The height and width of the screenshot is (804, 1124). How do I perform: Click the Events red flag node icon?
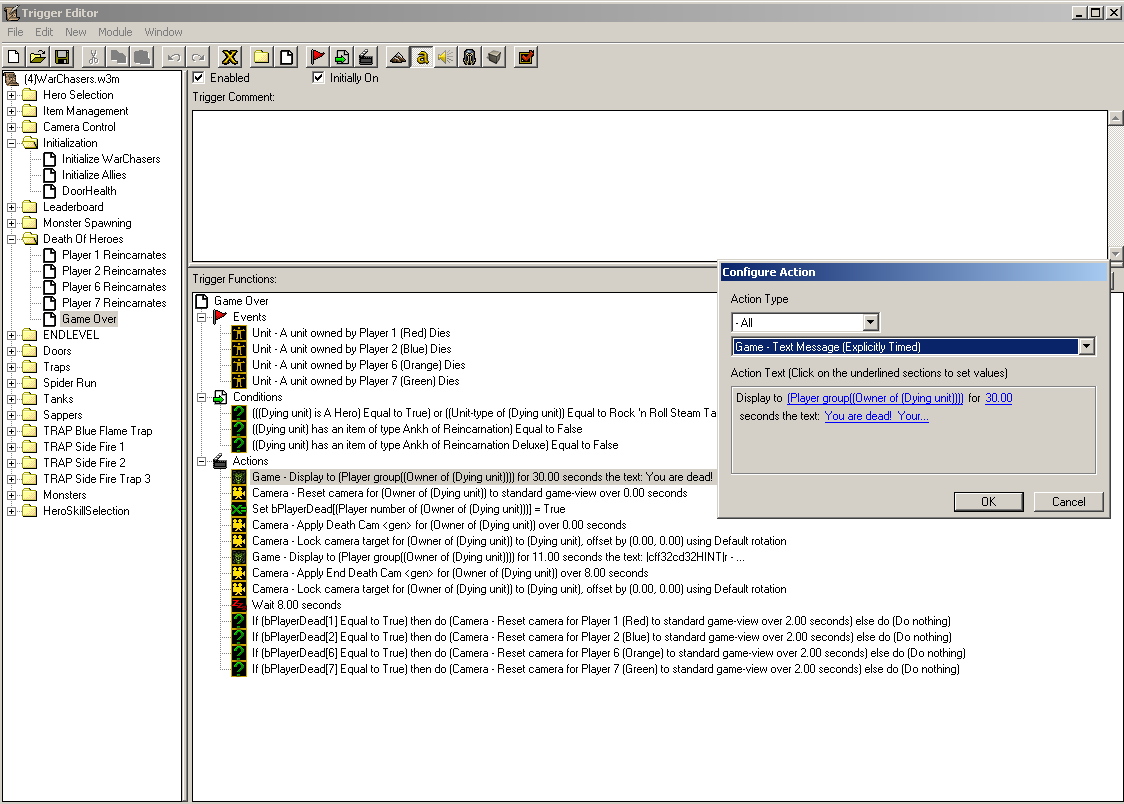coord(220,317)
